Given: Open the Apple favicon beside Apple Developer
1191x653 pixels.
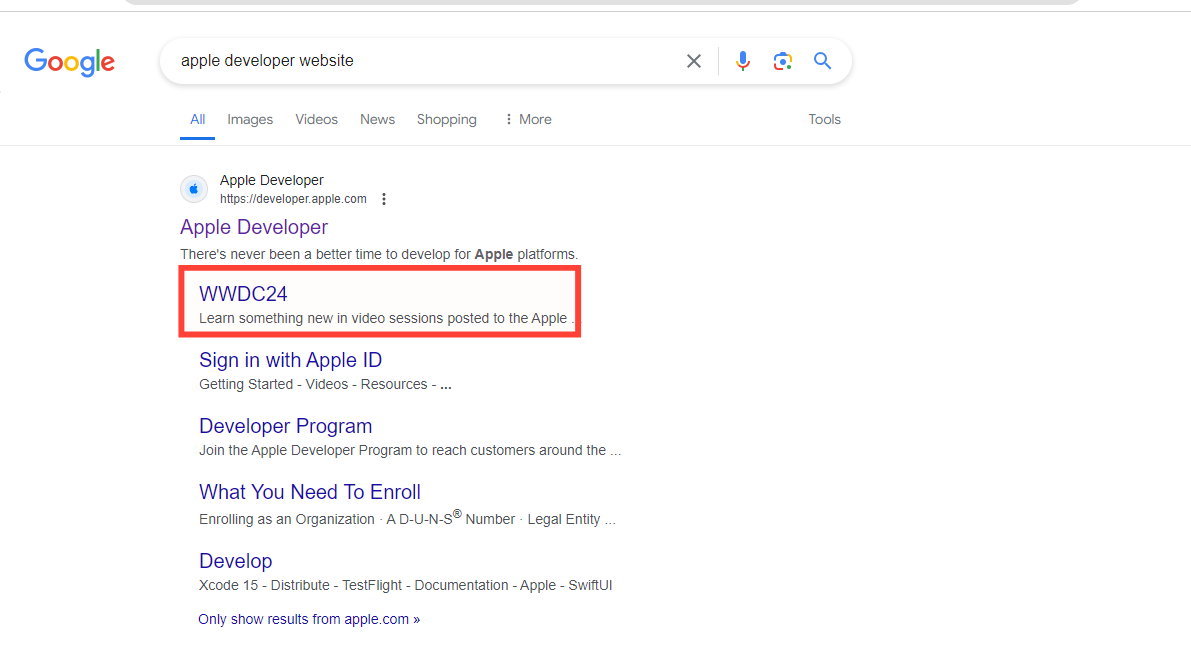Looking at the screenshot, I should click(x=194, y=189).
